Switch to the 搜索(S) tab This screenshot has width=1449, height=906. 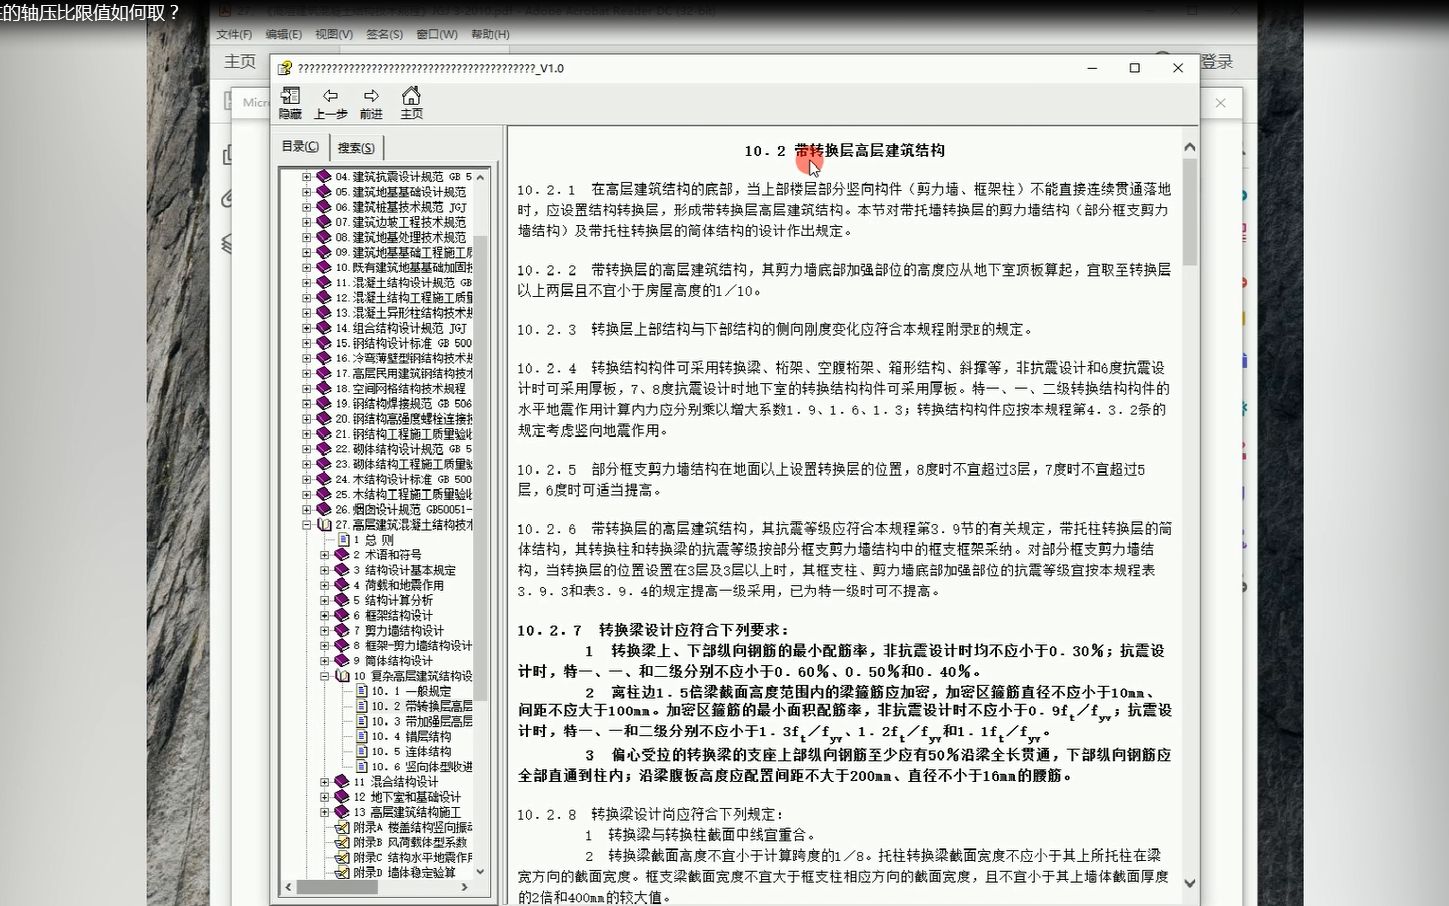tap(356, 147)
